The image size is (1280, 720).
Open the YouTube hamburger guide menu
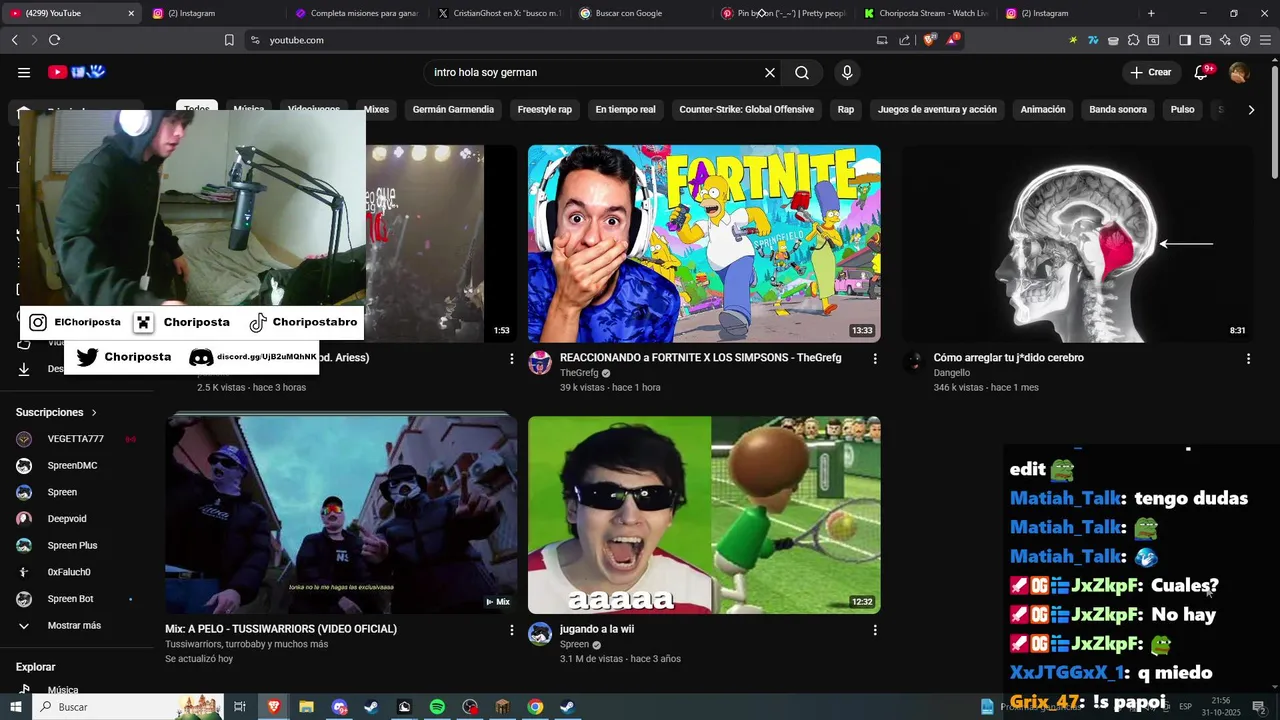[24, 72]
